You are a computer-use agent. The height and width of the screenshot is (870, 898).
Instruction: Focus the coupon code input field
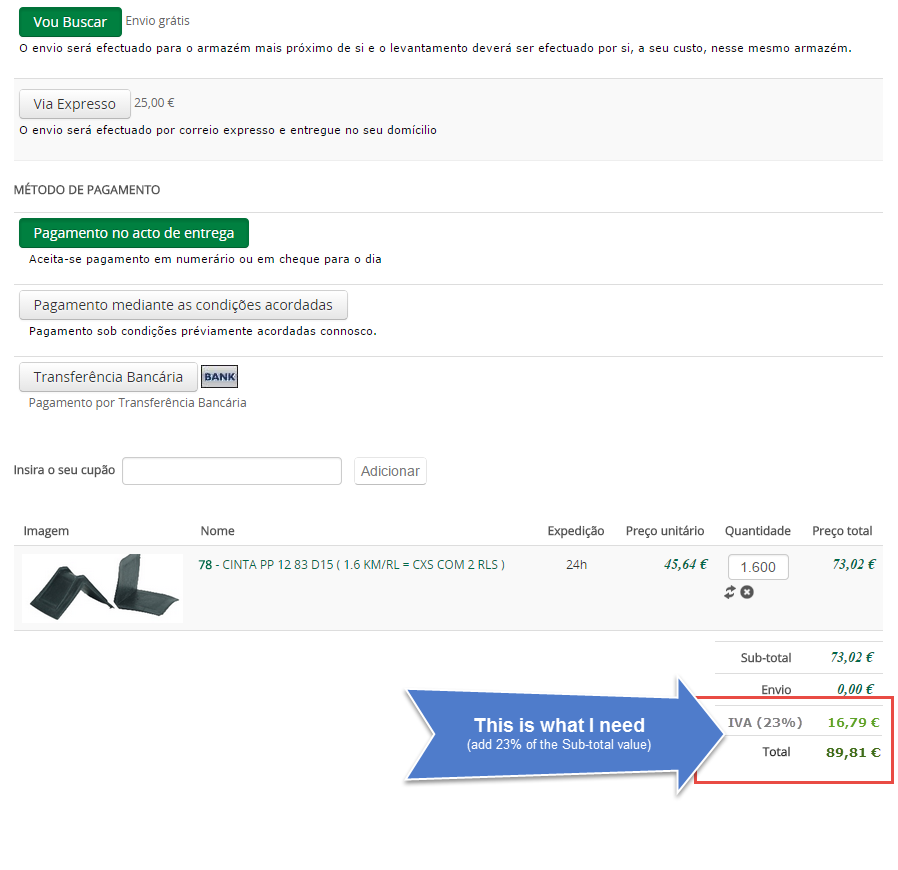[232, 471]
